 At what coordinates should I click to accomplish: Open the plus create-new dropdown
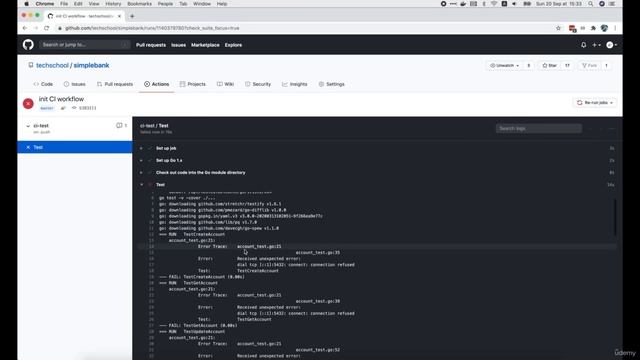596,45
